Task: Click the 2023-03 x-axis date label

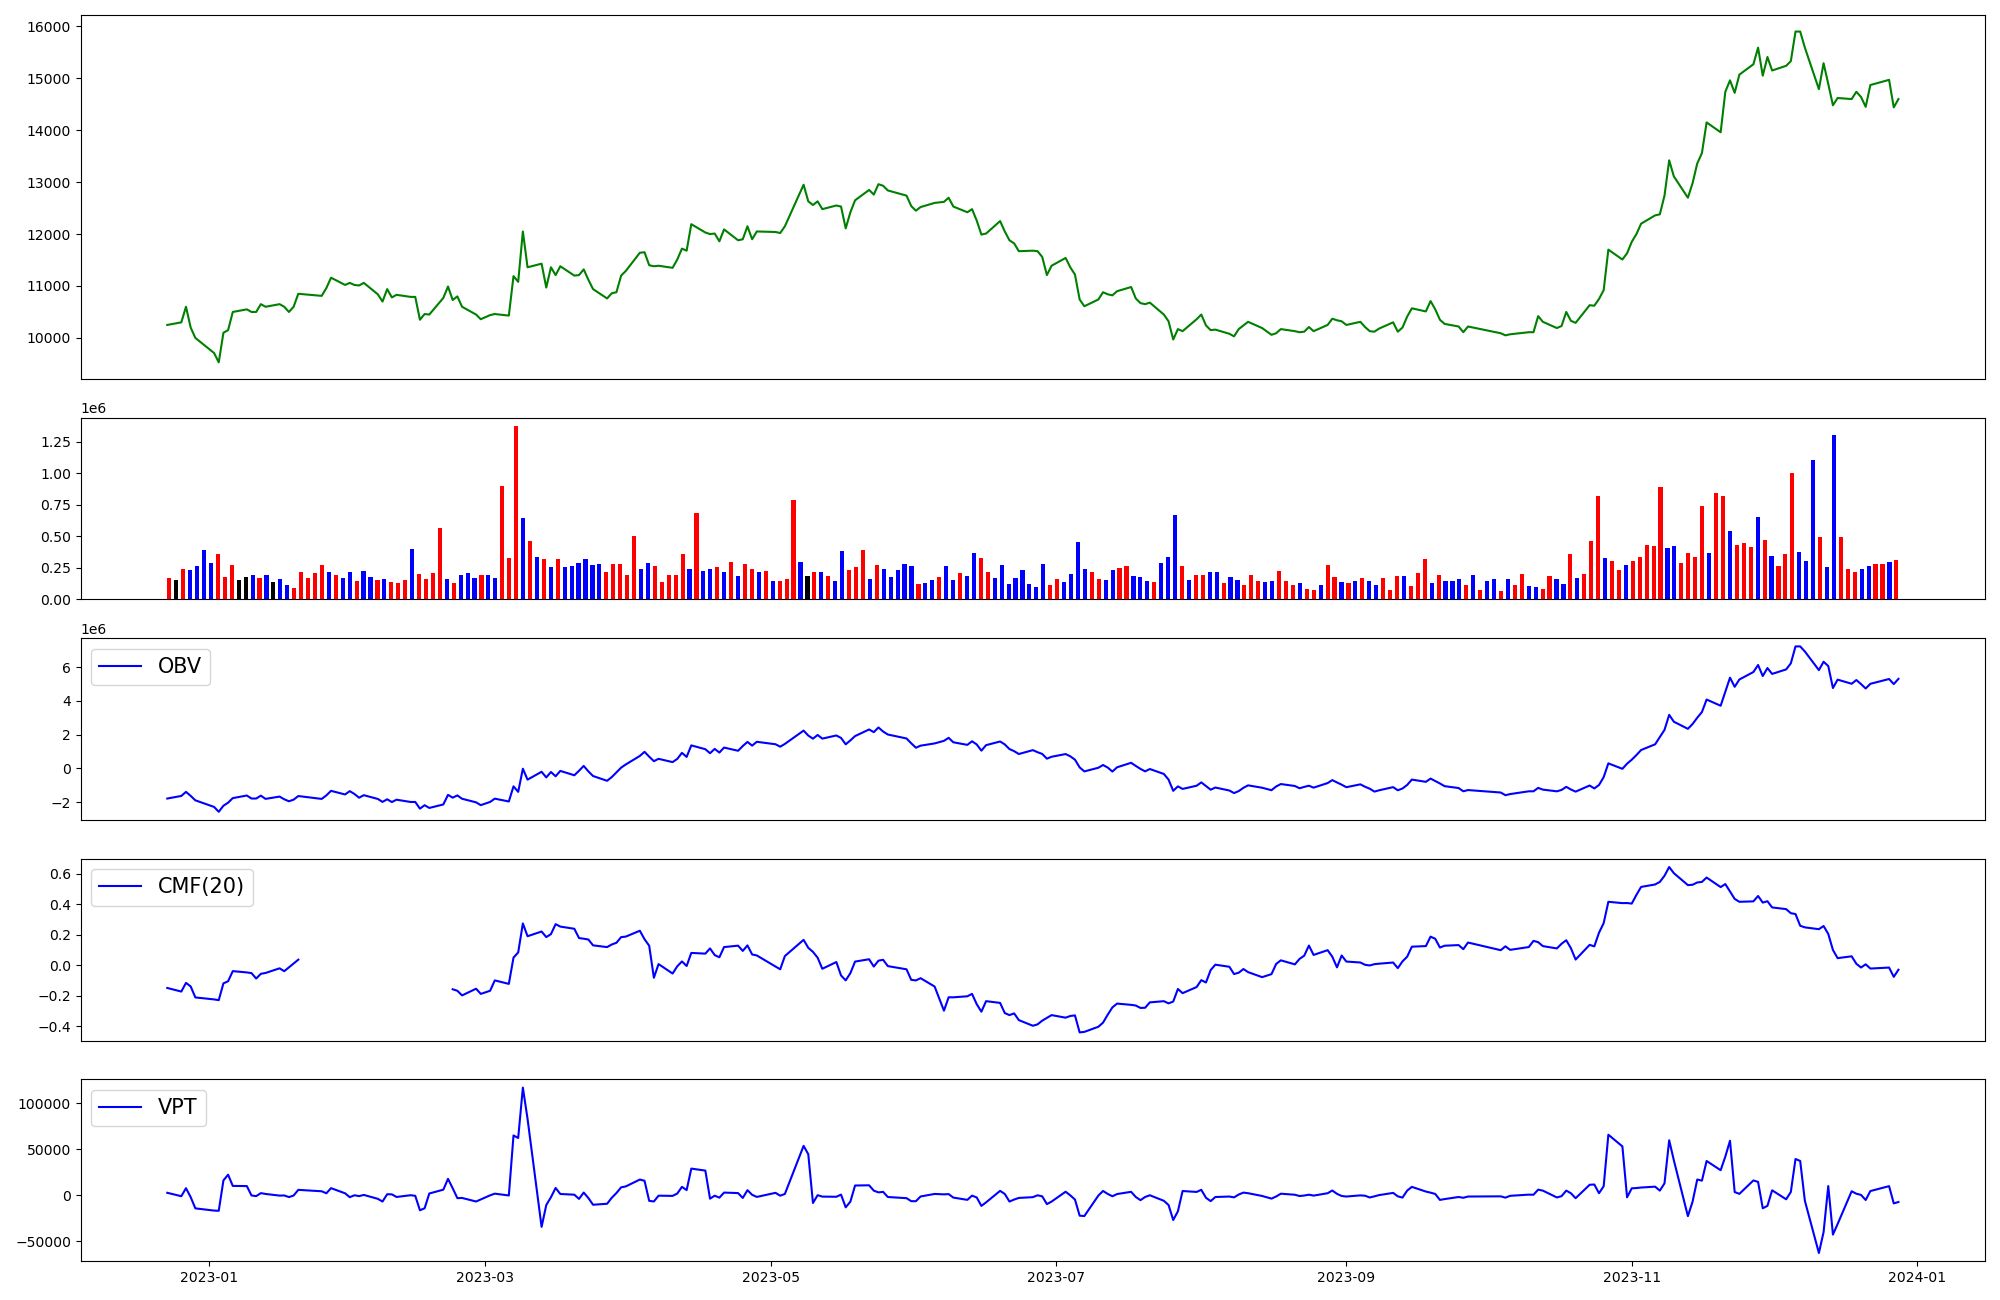Action: tap(485, 1277)
